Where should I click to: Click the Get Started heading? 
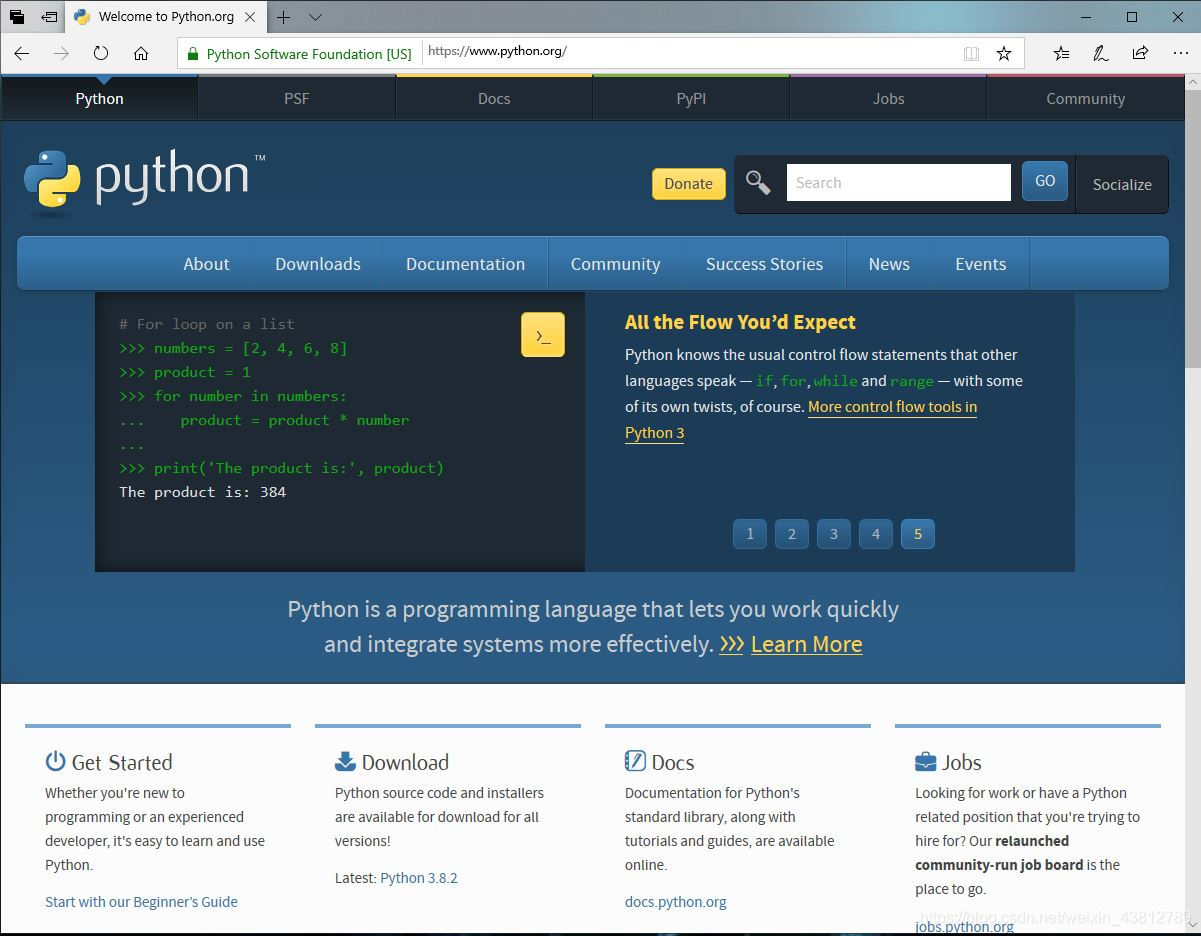pos(122,762)
